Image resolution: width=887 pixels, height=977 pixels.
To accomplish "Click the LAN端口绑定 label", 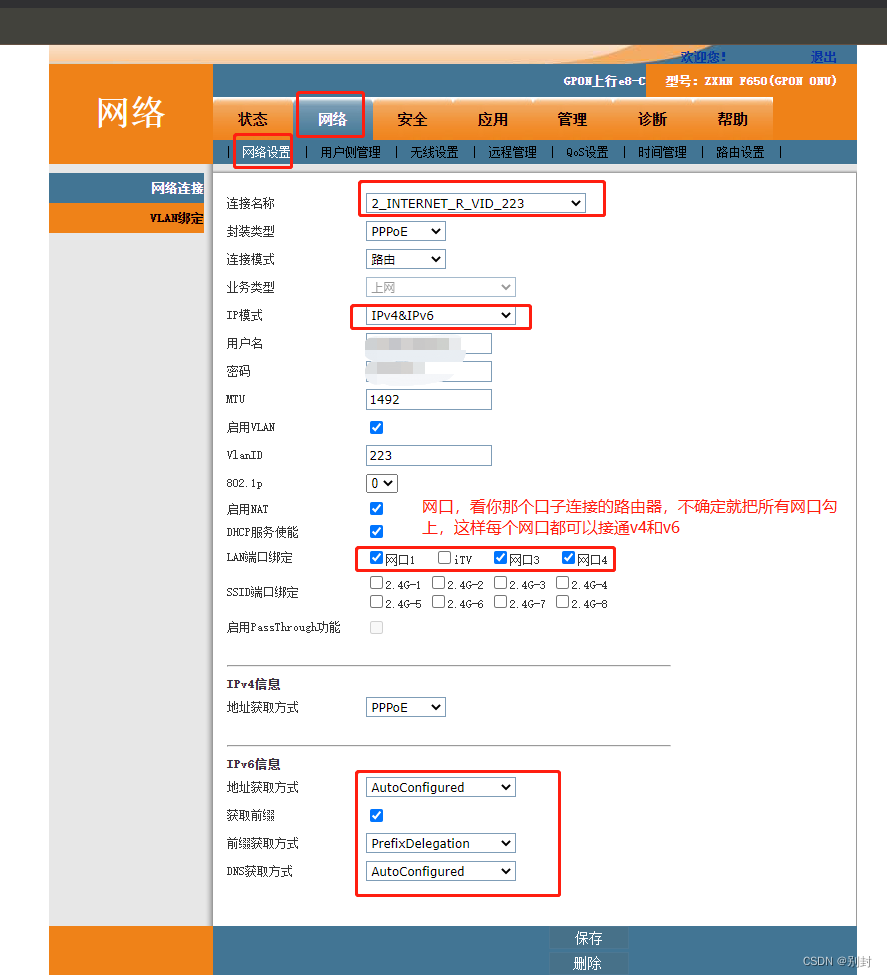I will pos(259,557).
